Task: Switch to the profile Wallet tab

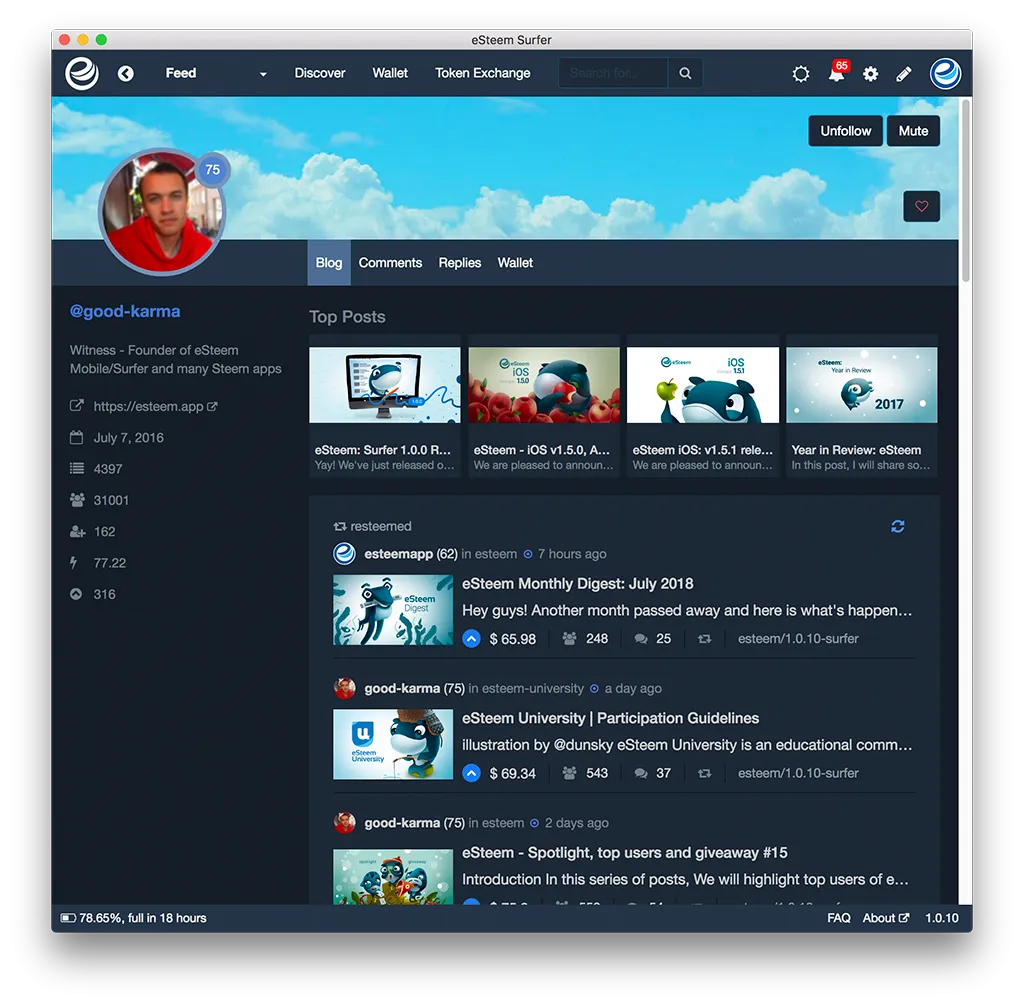Action: click(515, 263)
